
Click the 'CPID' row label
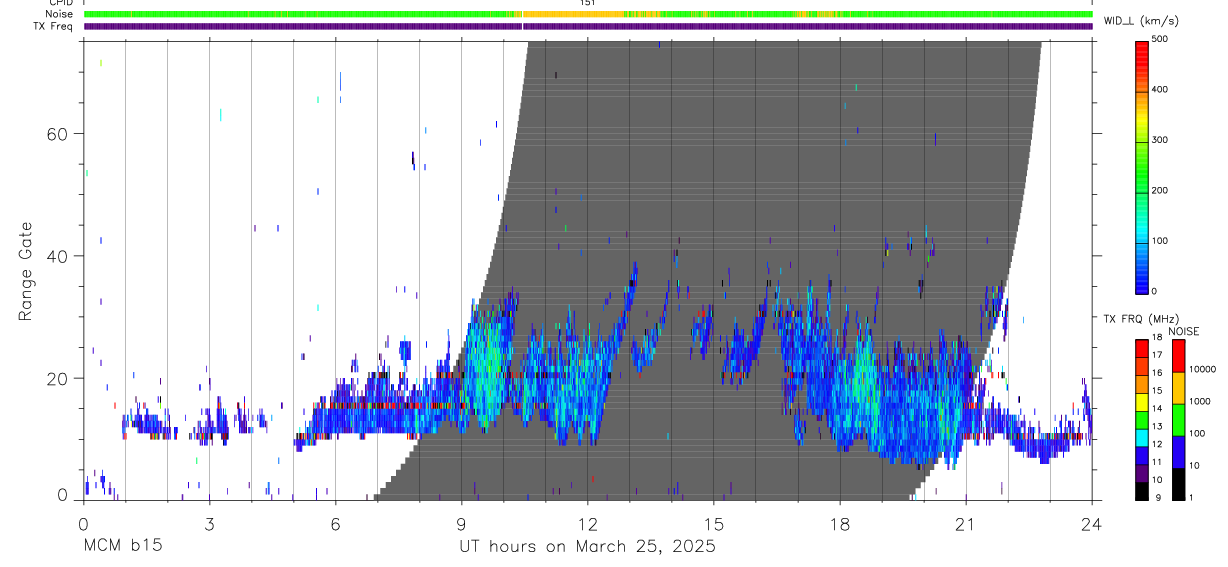[x=61, y=3]
